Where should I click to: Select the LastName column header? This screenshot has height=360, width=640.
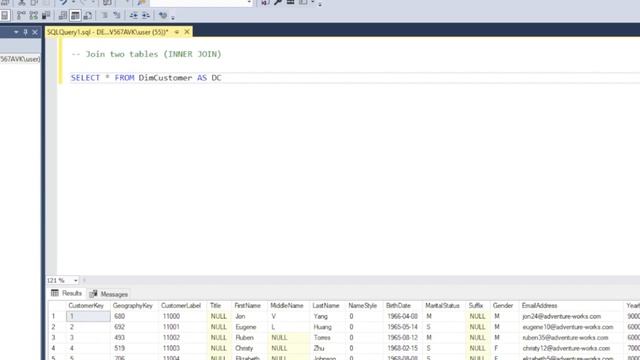(326, 306)
